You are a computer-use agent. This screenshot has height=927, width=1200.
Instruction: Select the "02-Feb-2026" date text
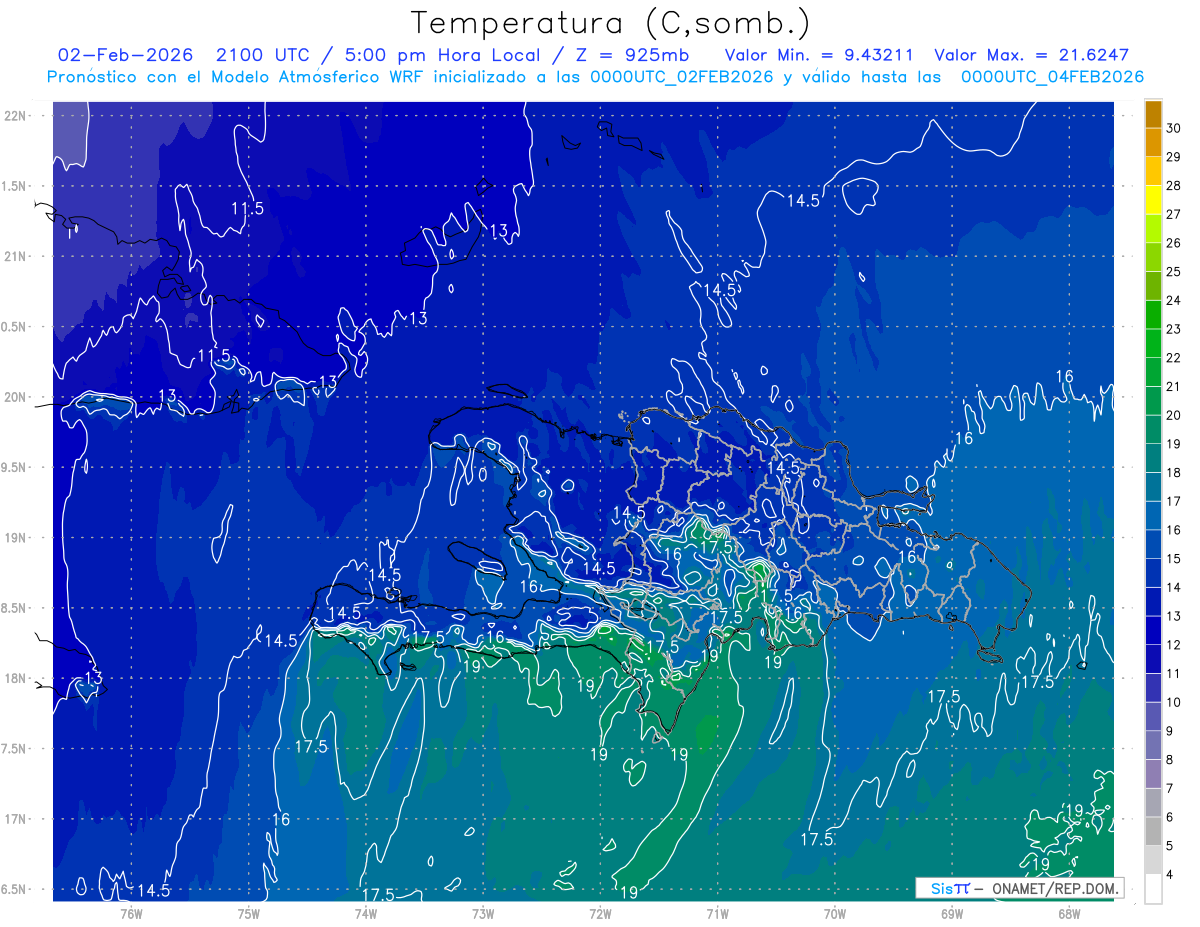(125, 55)
